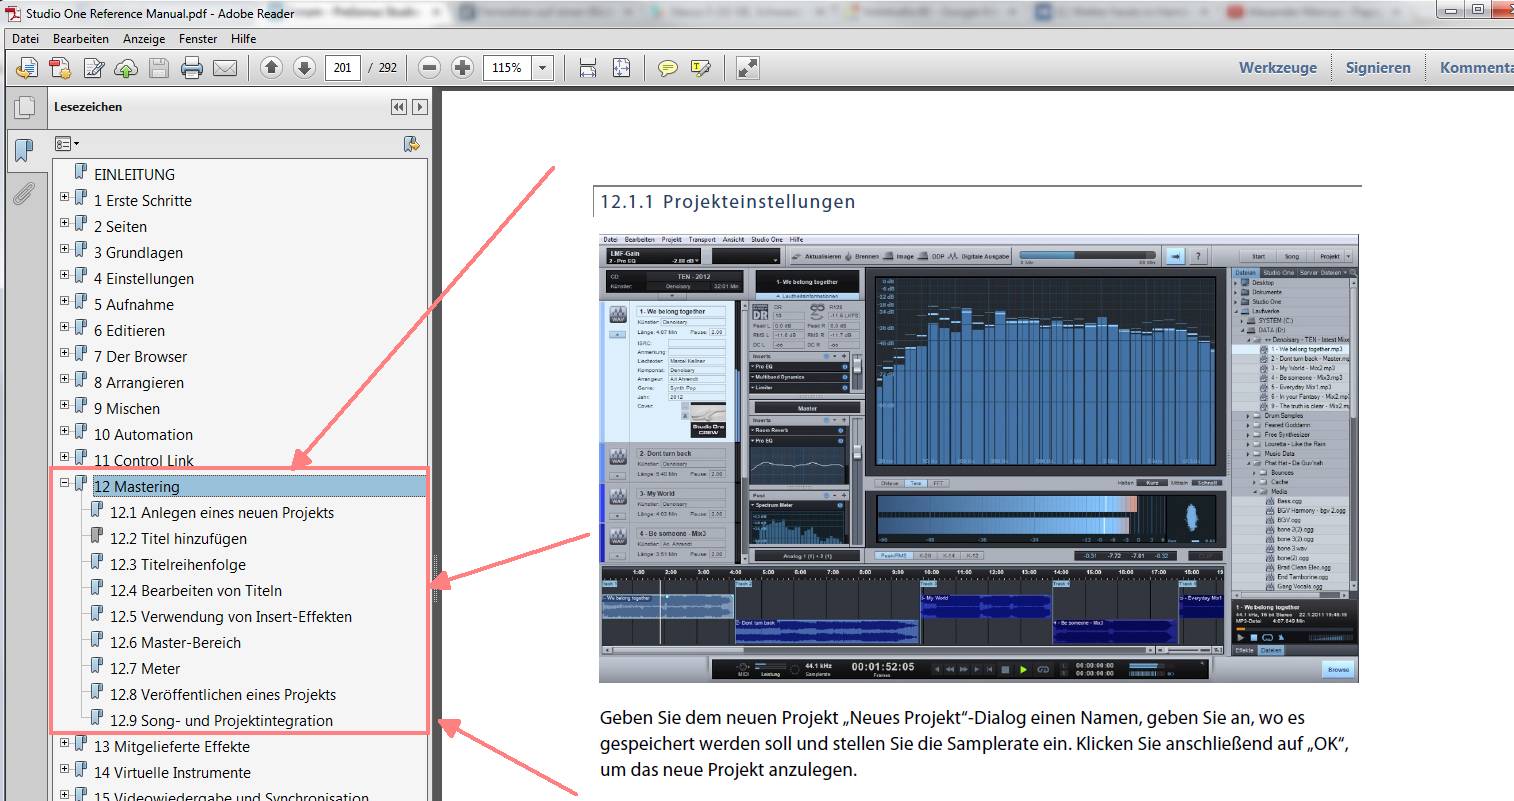Image resolution: width=1514 pixels, height=801 pixels.
Task: Jump to 6 Editieren bookmark
Action: coord(130,330)
